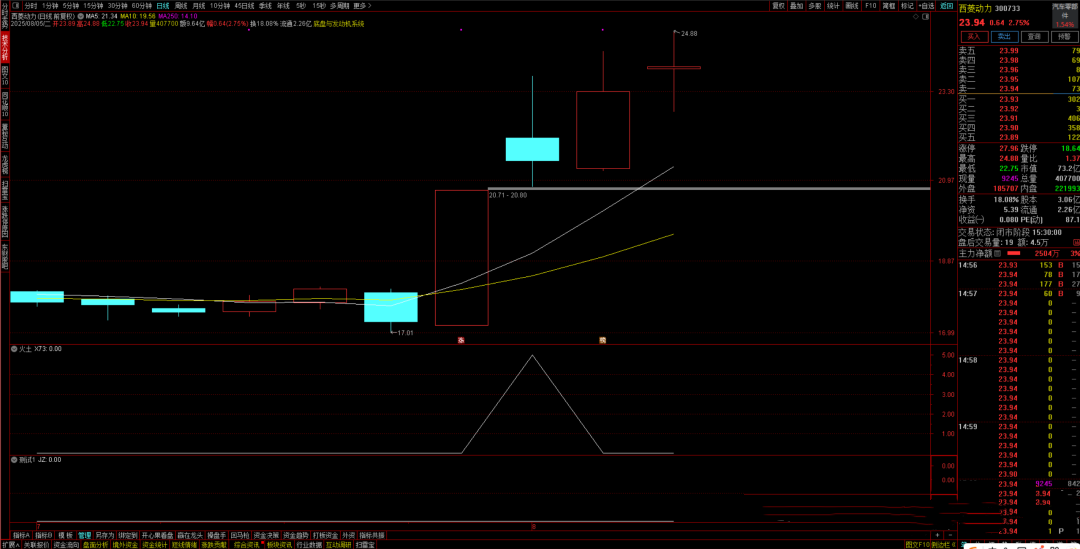Click the 标记 mark button
Screen dimensions: 1080x549
[907, 6]
